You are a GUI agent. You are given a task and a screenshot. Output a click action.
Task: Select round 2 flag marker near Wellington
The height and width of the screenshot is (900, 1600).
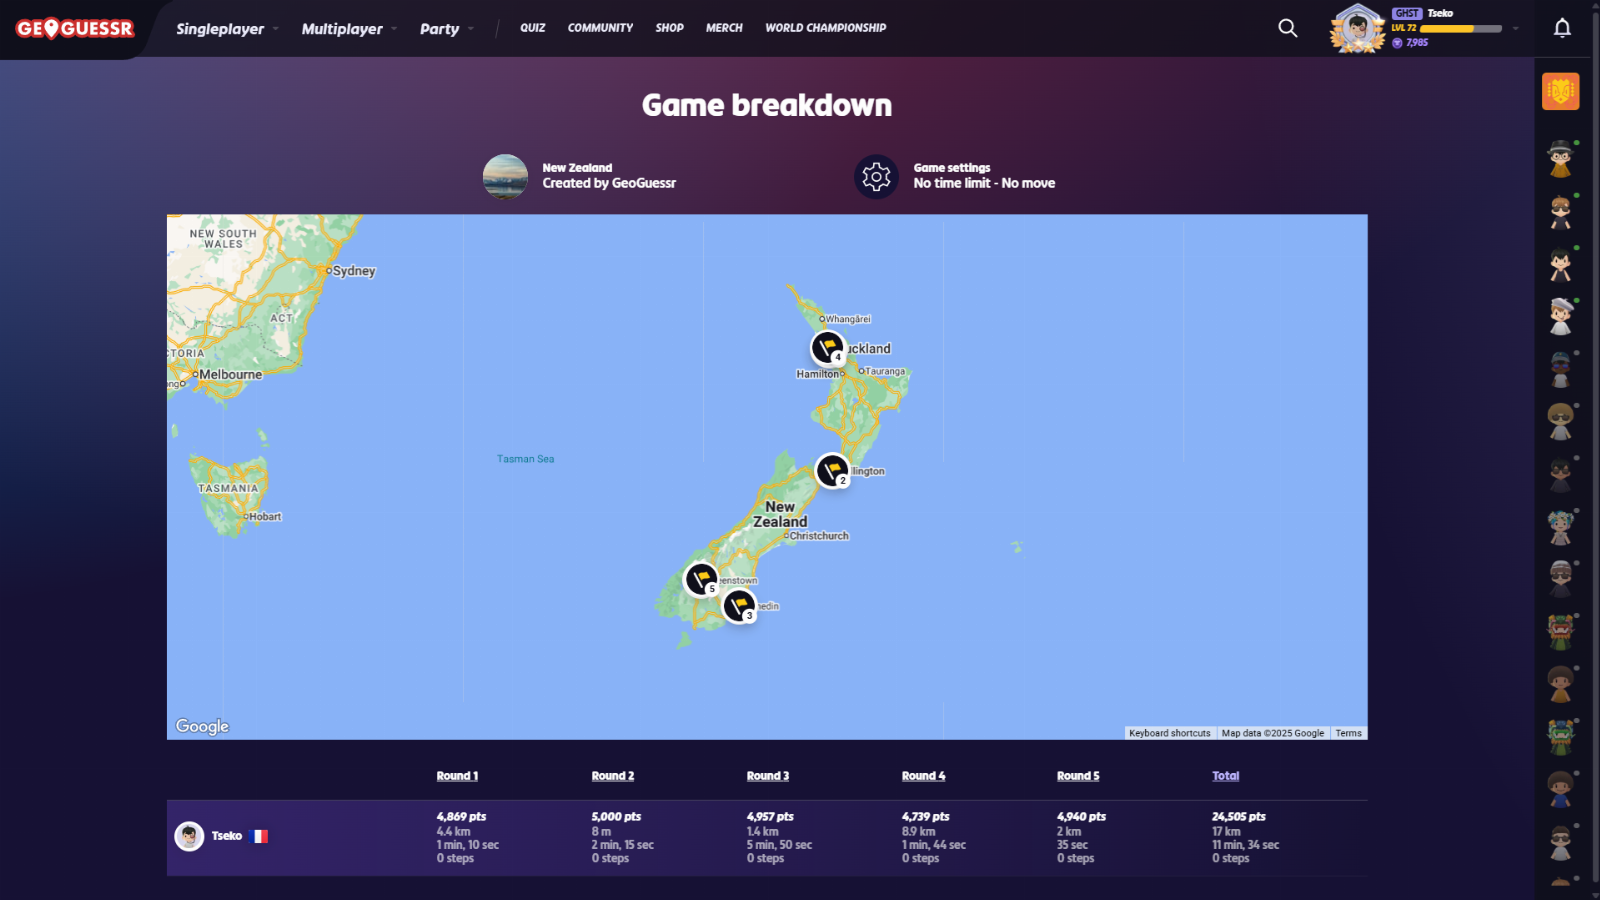tap(832, 470)
